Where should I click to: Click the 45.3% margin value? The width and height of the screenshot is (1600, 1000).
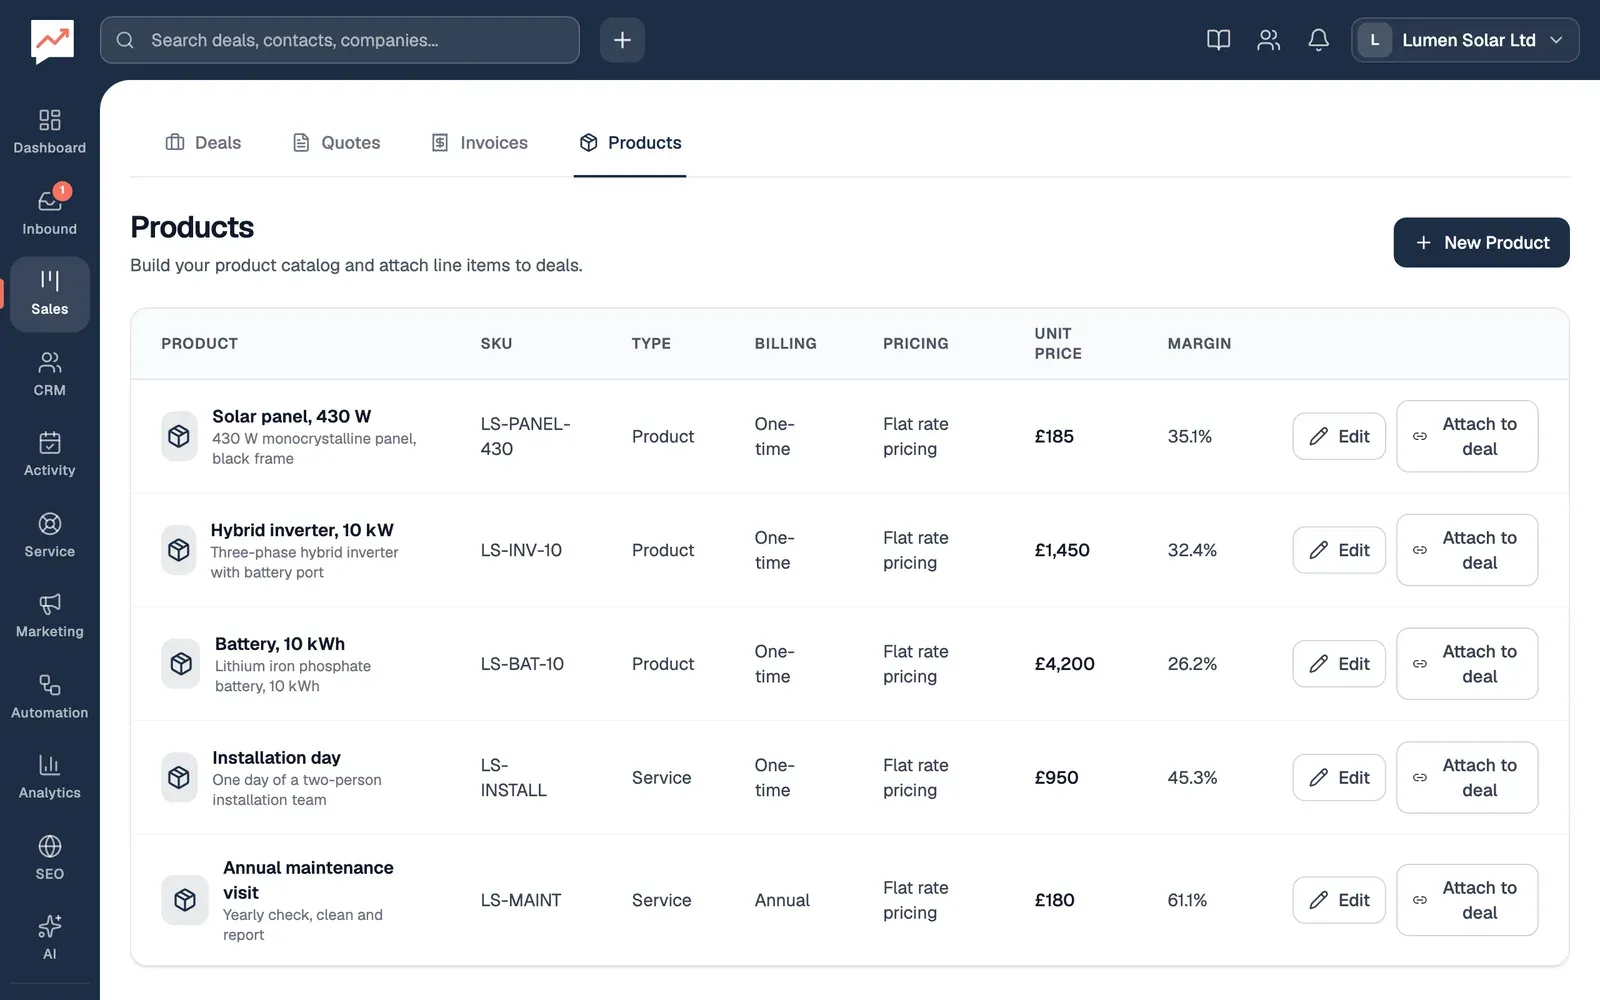point(1192,777)
